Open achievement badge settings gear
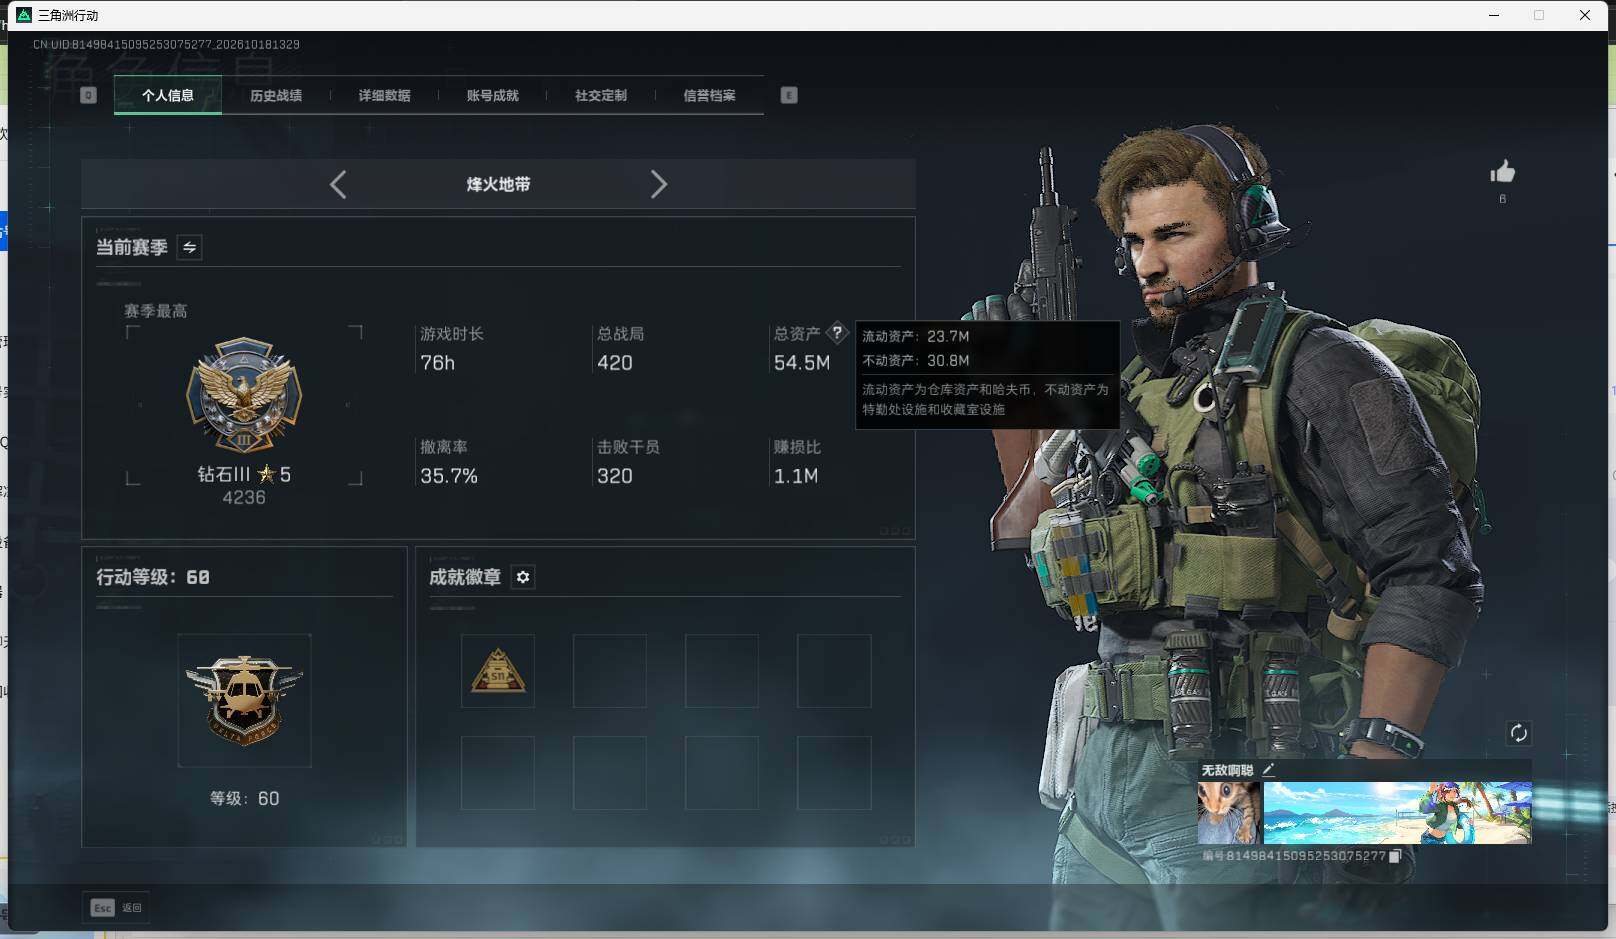1616x939 pixels. (x=523, y=577)
